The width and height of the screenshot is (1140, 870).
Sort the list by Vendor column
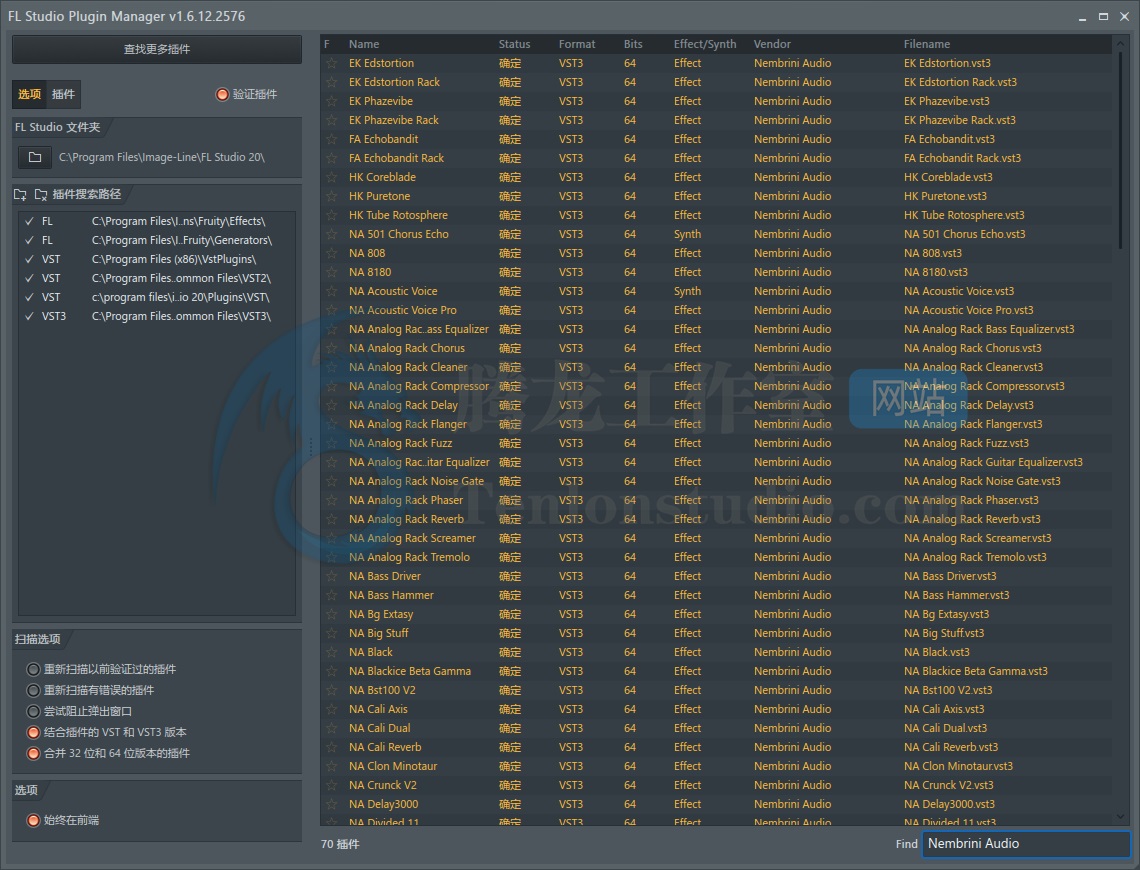[x=772, y=43]
